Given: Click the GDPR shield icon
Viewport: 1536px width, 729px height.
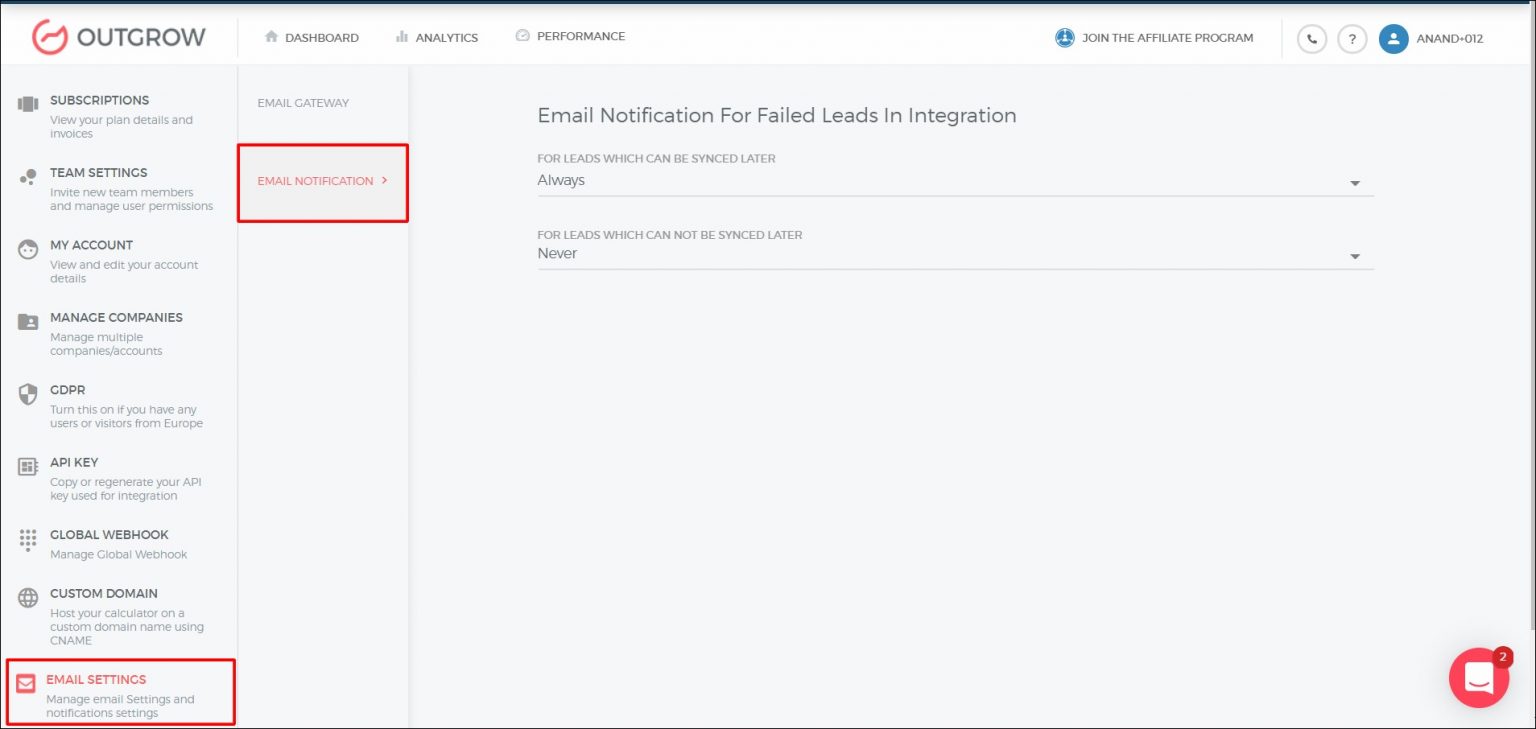Looking at the screenshot, I should click(x=28, y=394).
